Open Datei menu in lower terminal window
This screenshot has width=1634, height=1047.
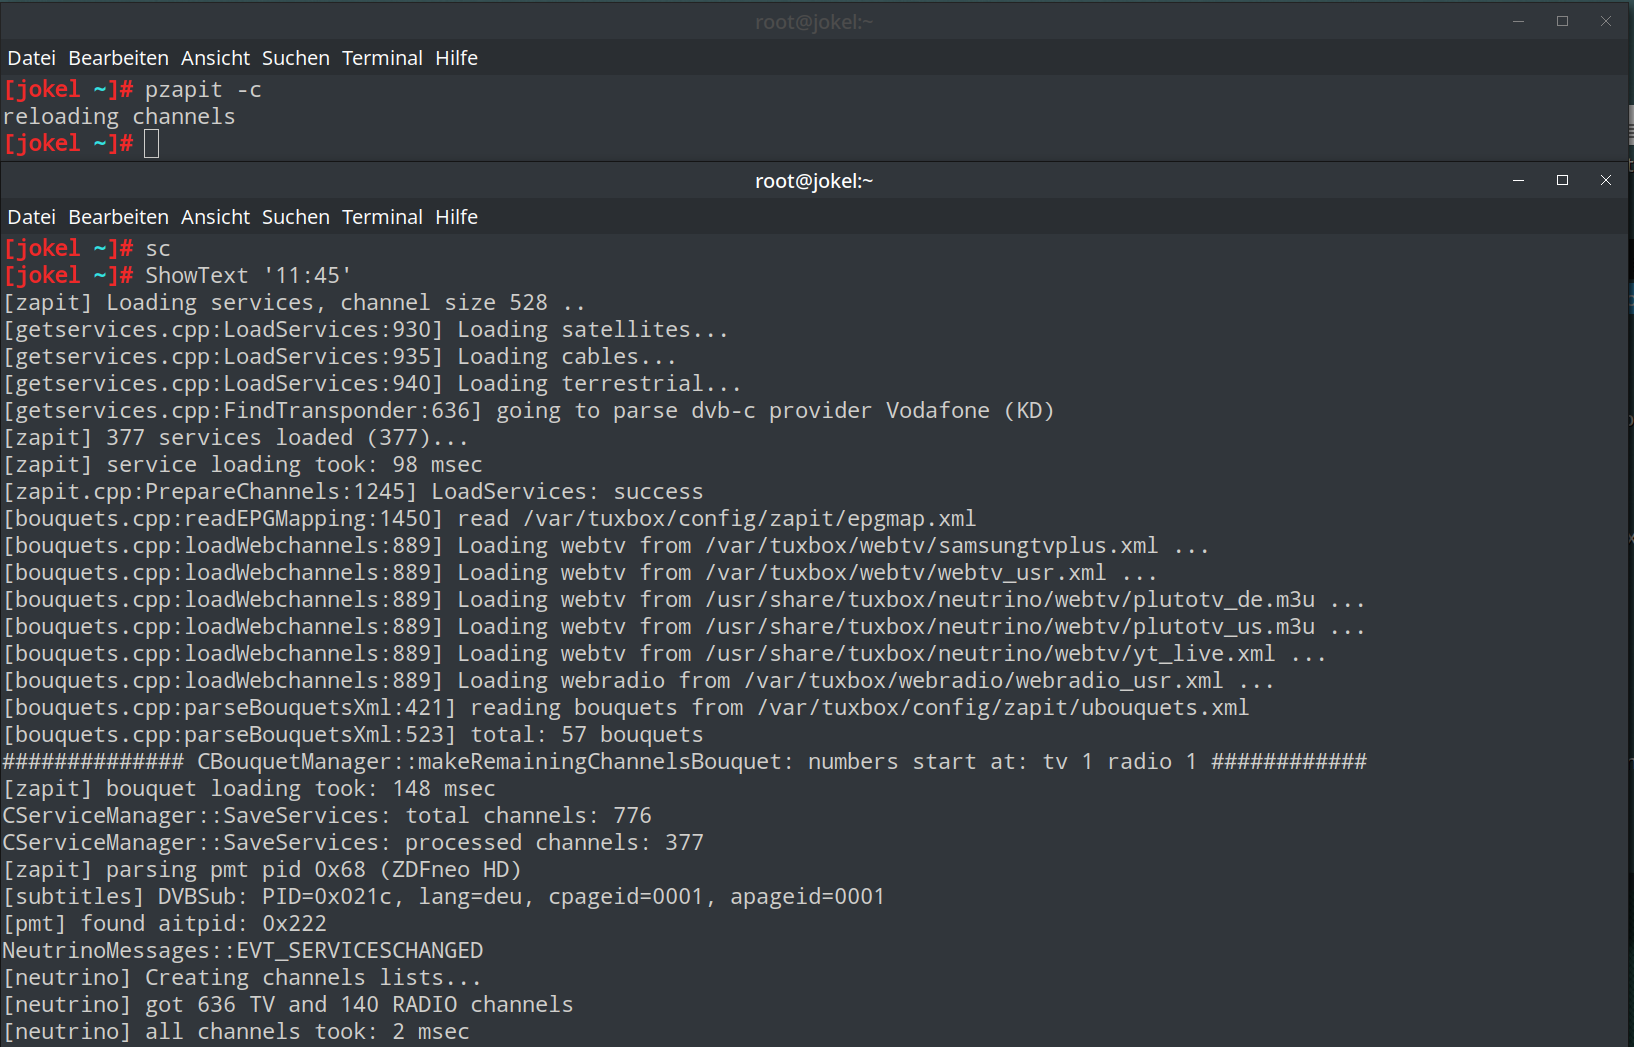pos(31,217)
